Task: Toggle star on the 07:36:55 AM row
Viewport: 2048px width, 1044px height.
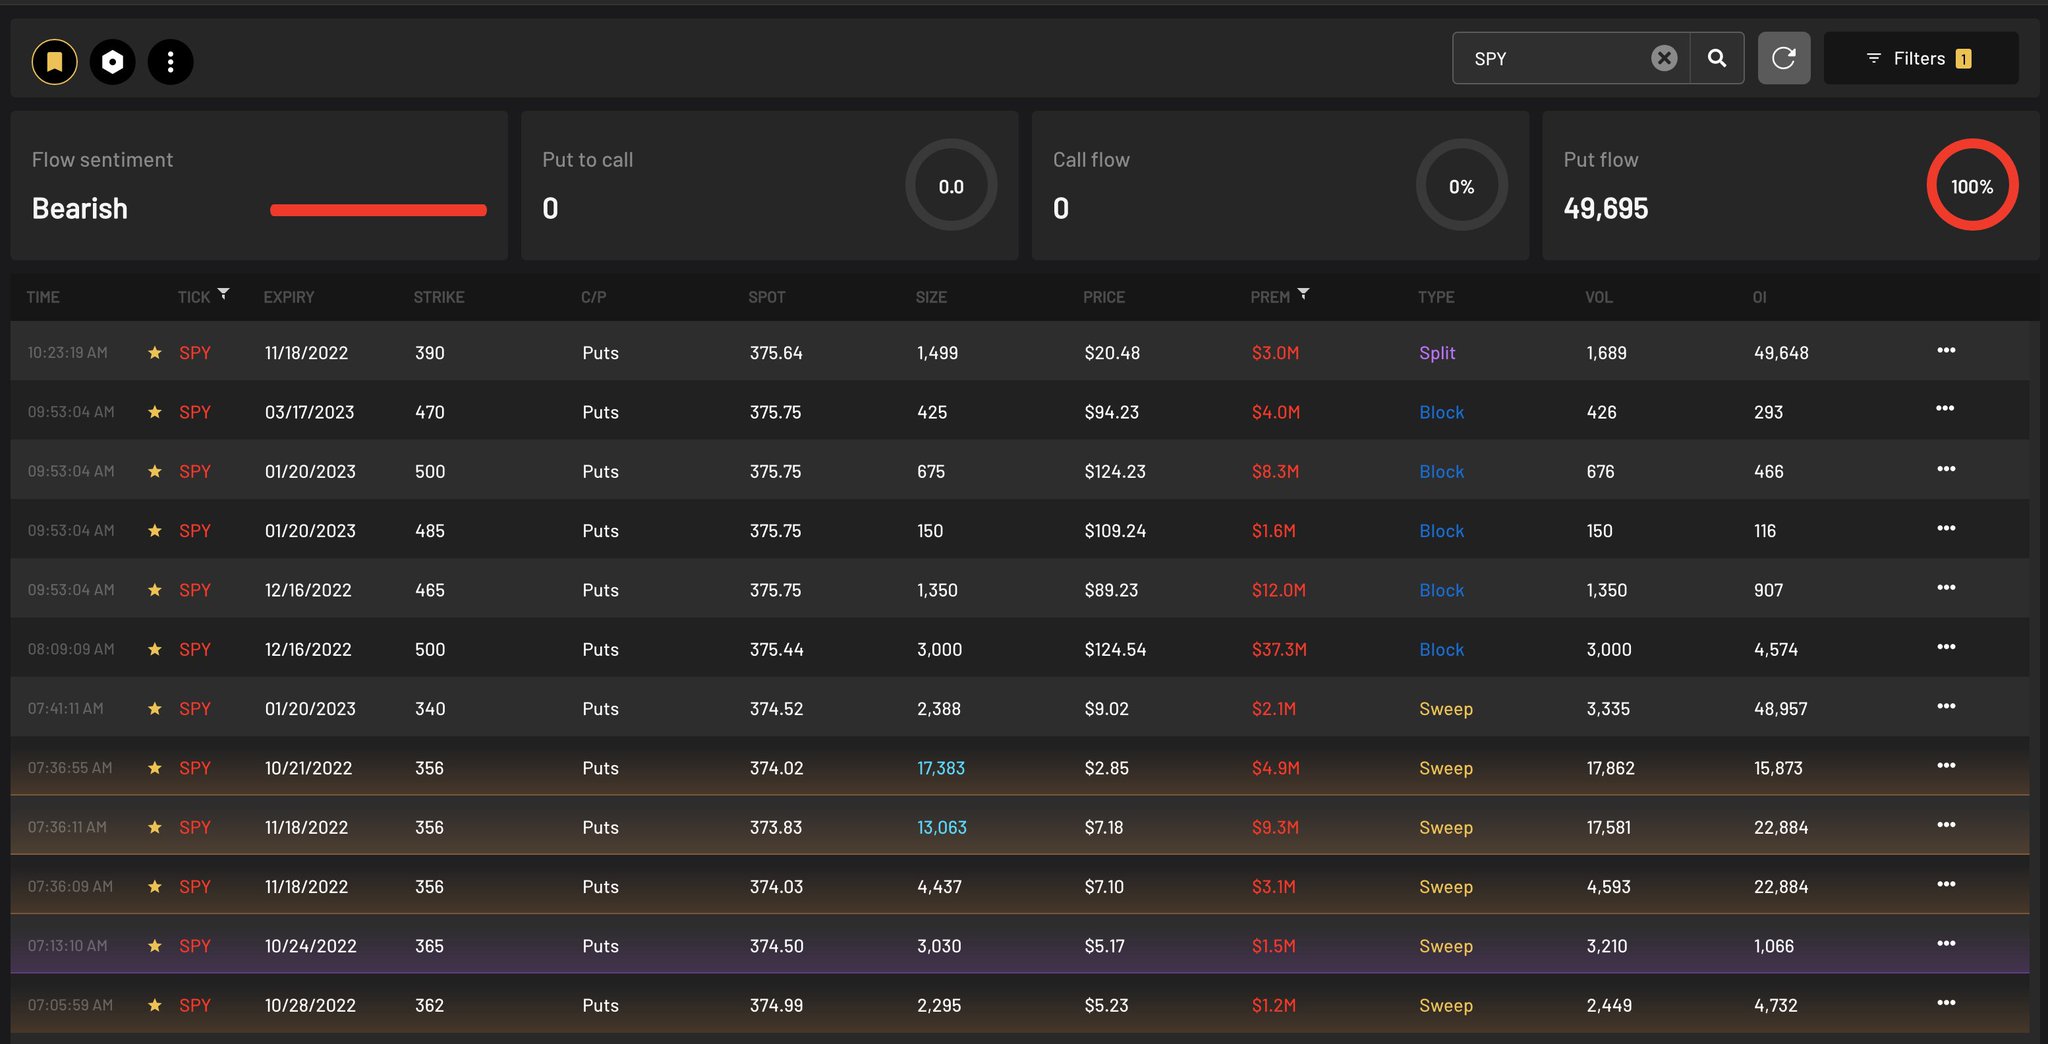Action: (155, 768)
